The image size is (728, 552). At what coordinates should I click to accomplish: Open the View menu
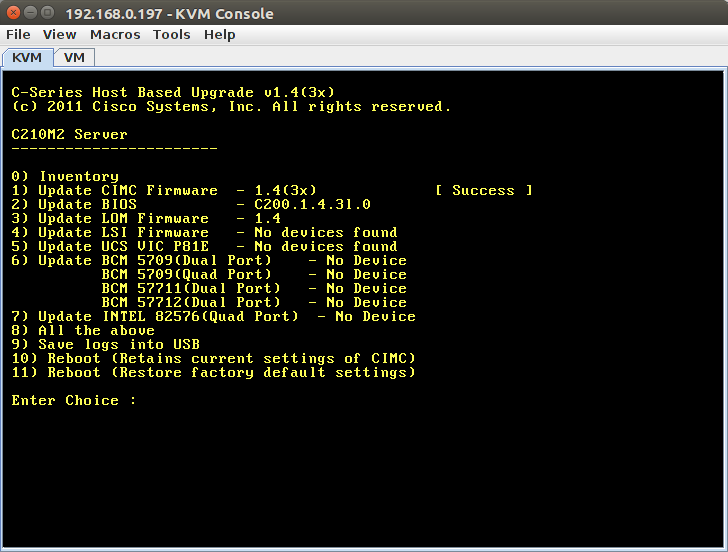(x=59, y=35)
